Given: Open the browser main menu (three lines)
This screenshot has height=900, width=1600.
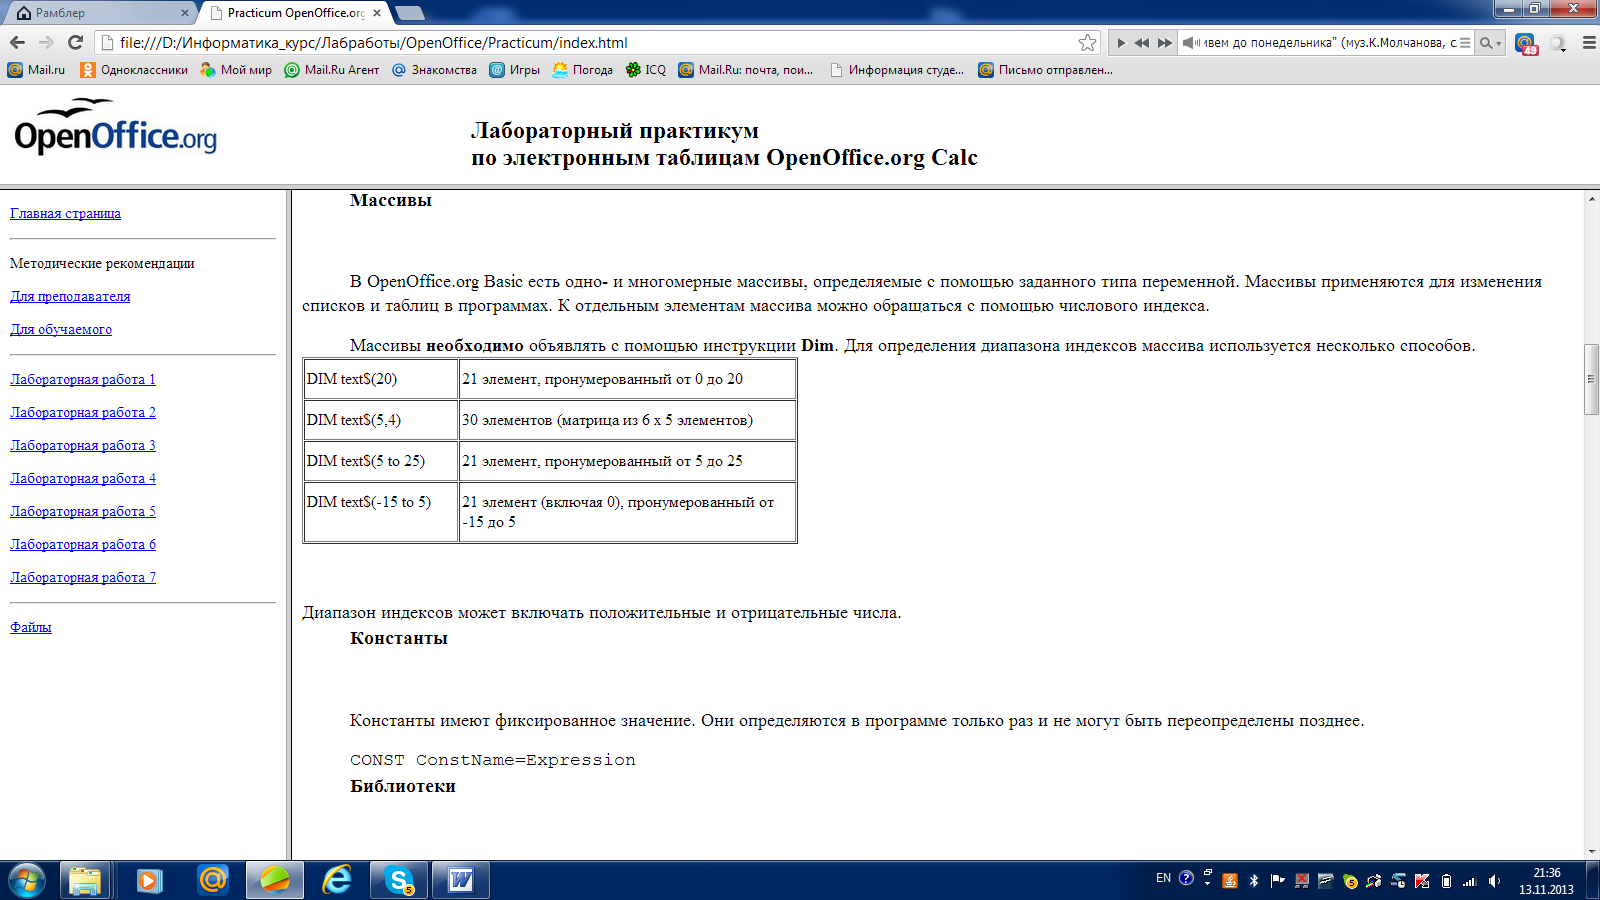Looking at the screenshot, I should point(1589,43).
